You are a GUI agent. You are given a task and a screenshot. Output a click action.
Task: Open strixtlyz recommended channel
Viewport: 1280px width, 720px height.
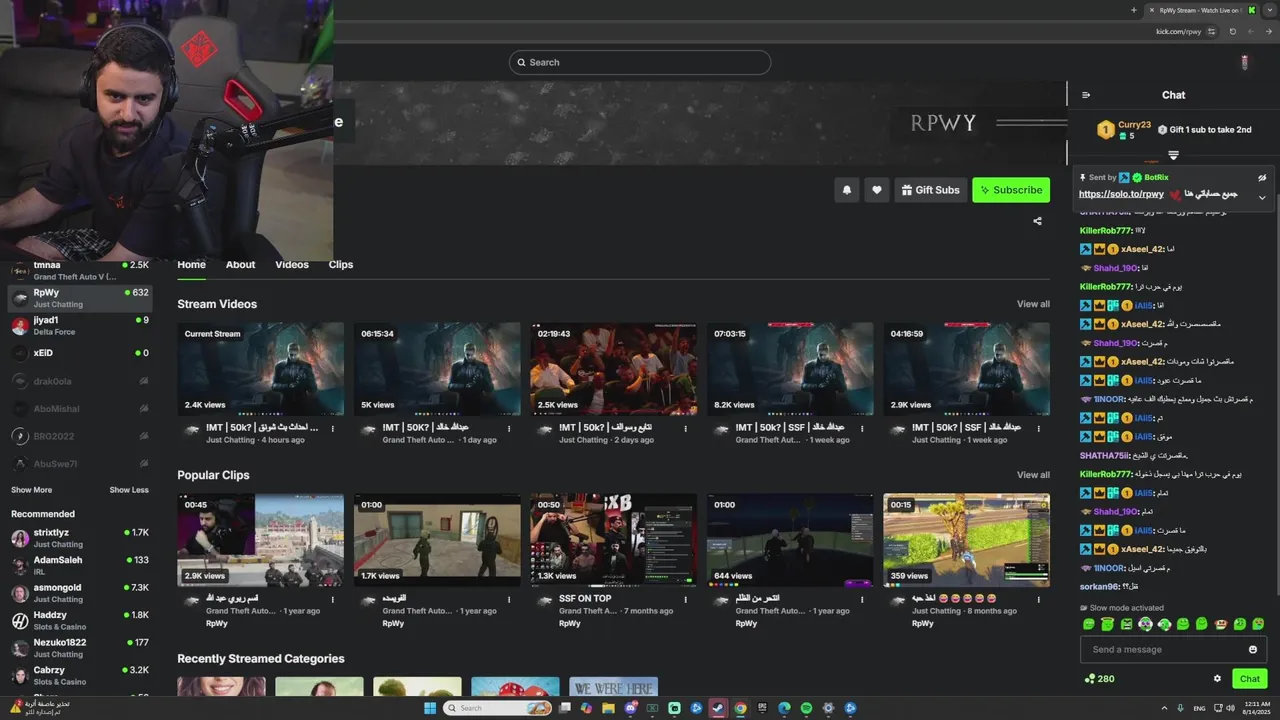coord(80,538)
